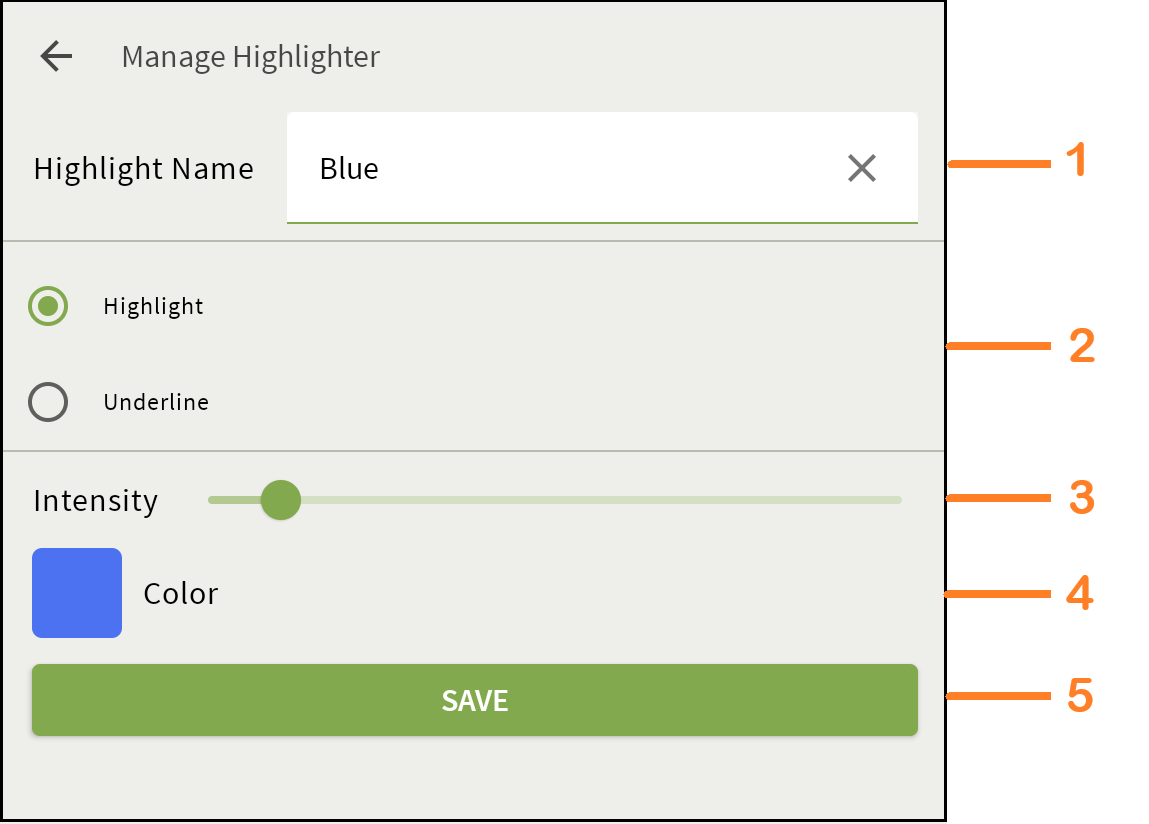Select the Underline radio button
Viewport: 1149px width, 824px height.
[48, 402]
